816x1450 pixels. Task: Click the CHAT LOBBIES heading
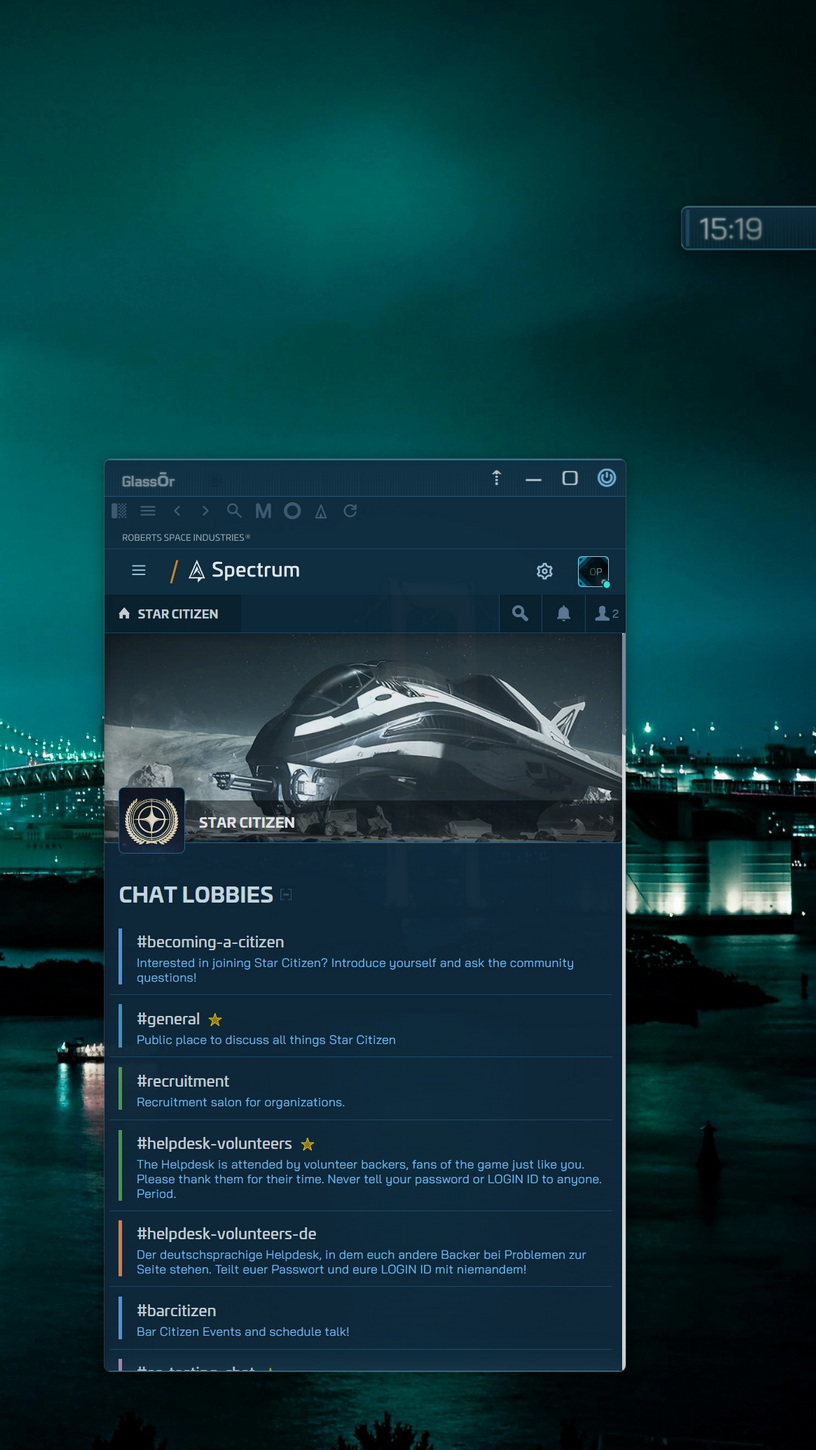tap(196, 895)
